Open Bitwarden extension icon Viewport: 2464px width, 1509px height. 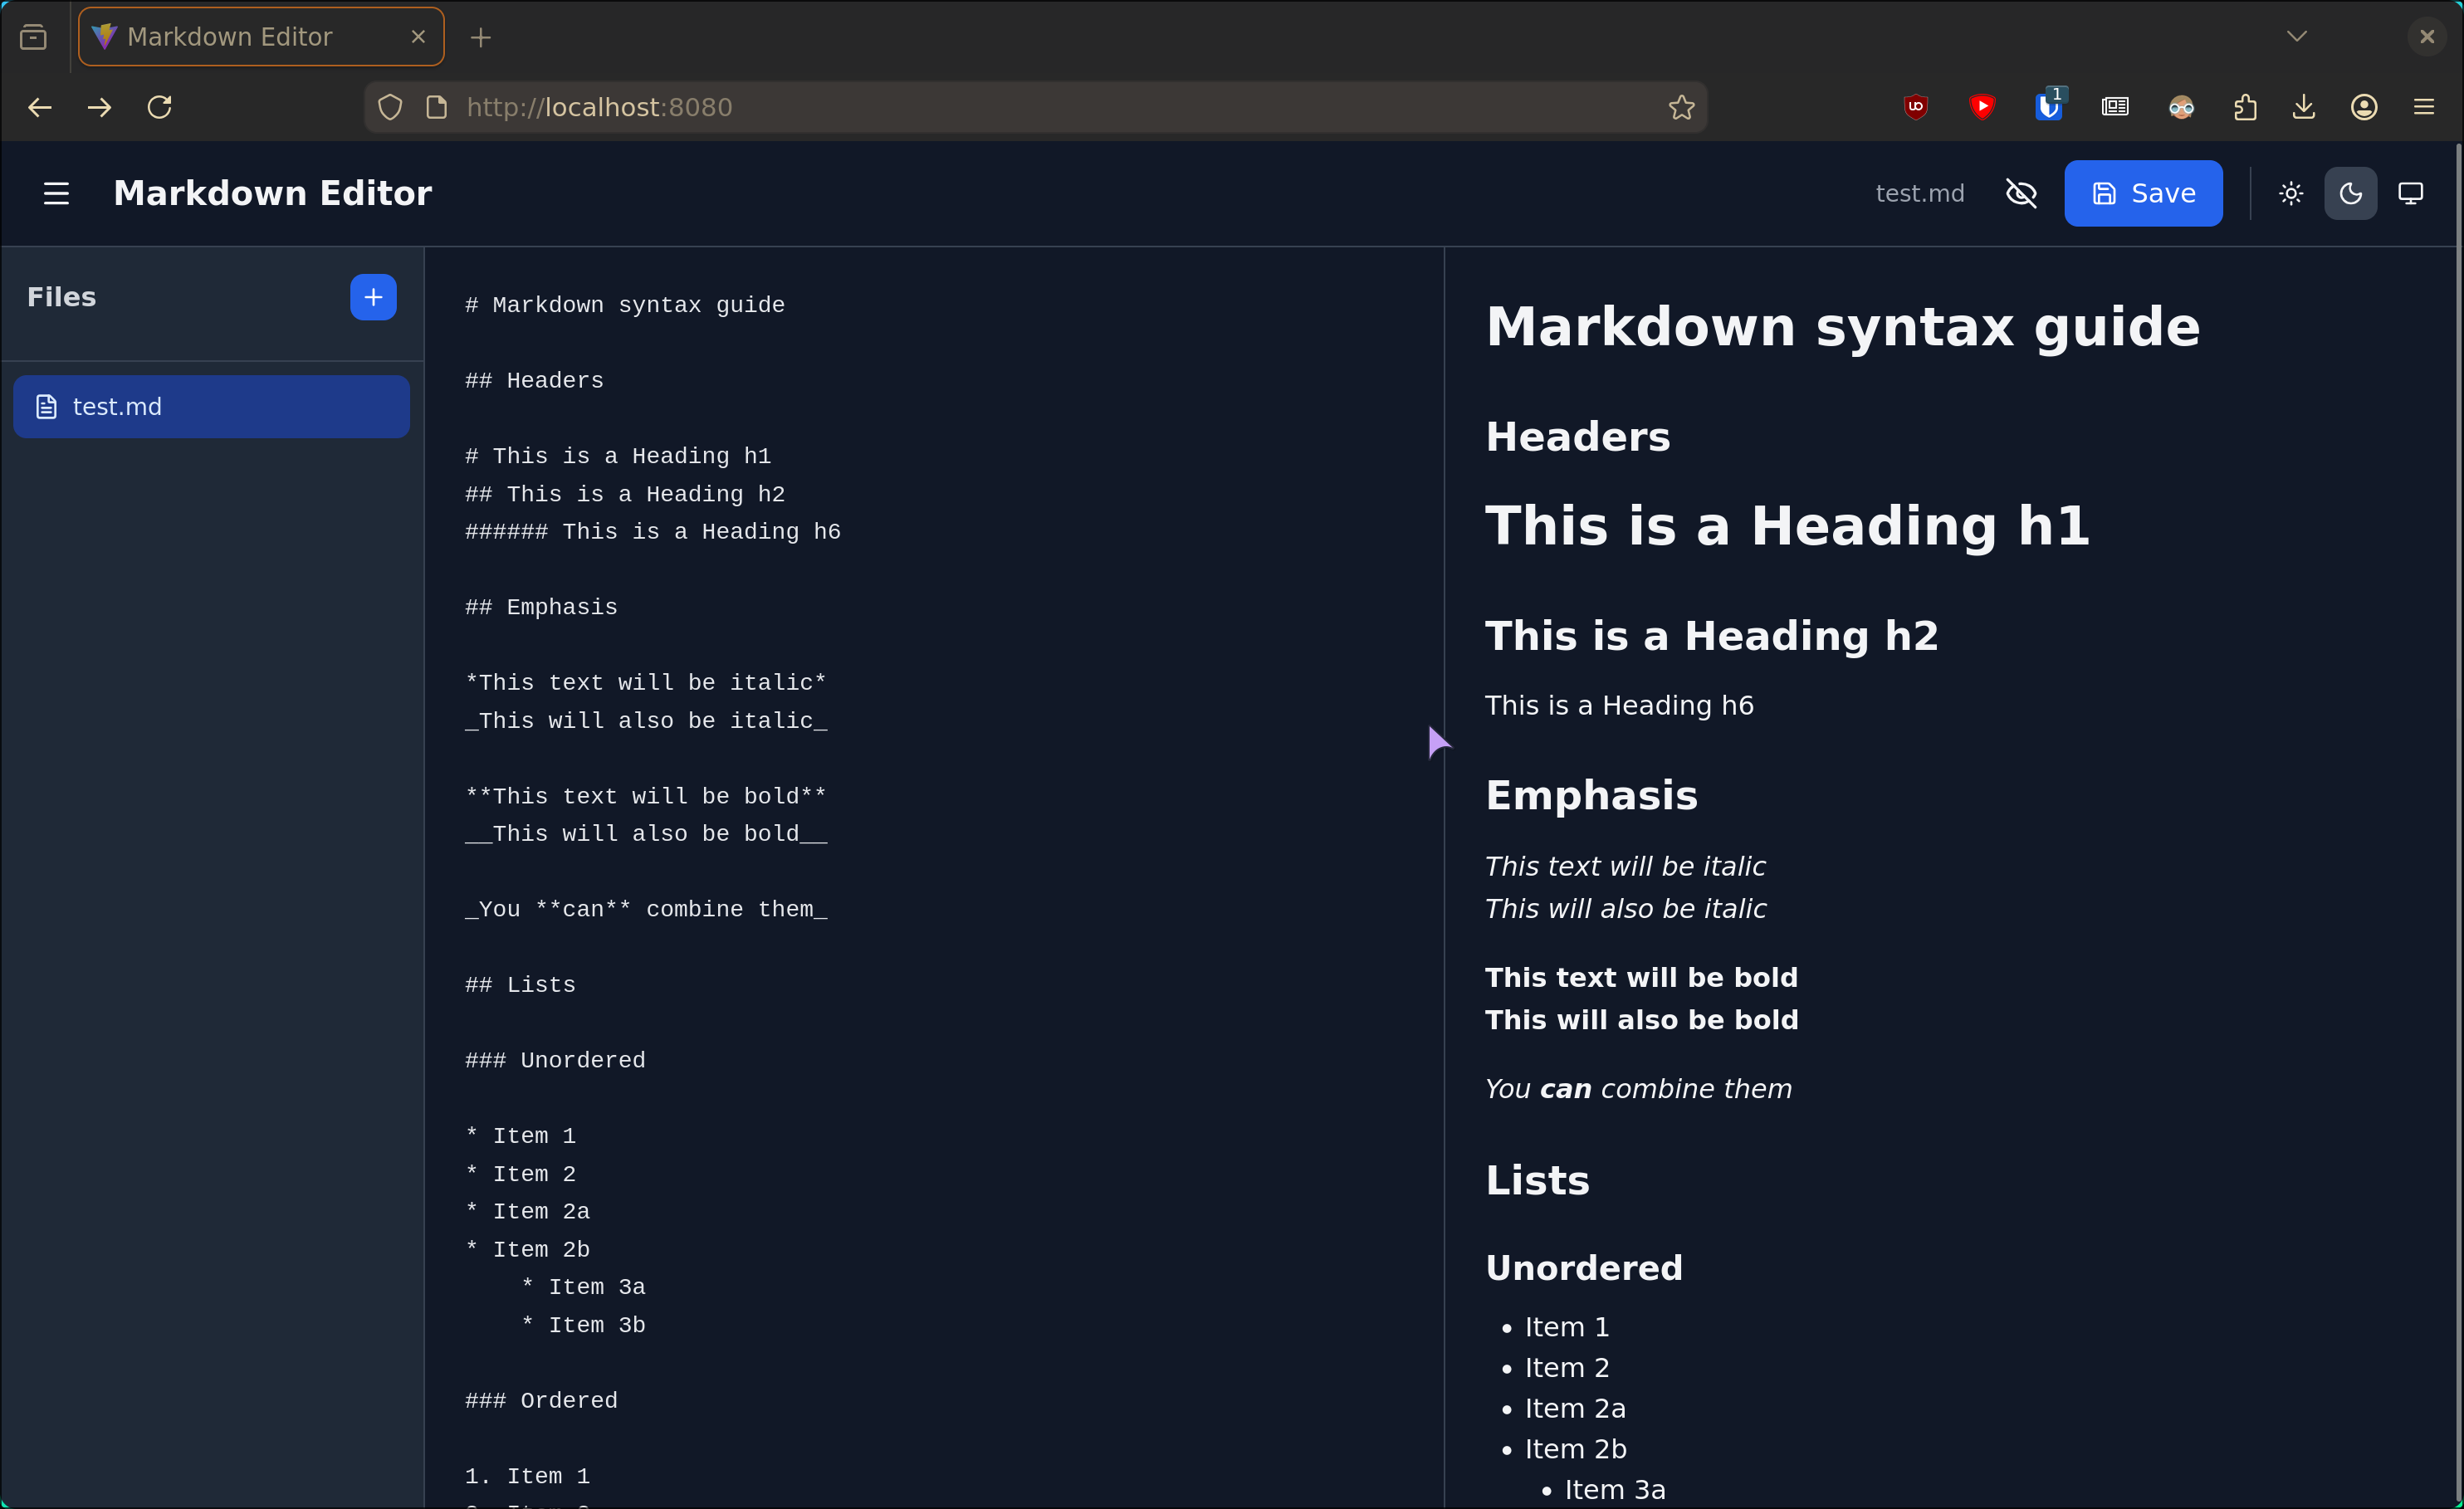coord(2048,107)
